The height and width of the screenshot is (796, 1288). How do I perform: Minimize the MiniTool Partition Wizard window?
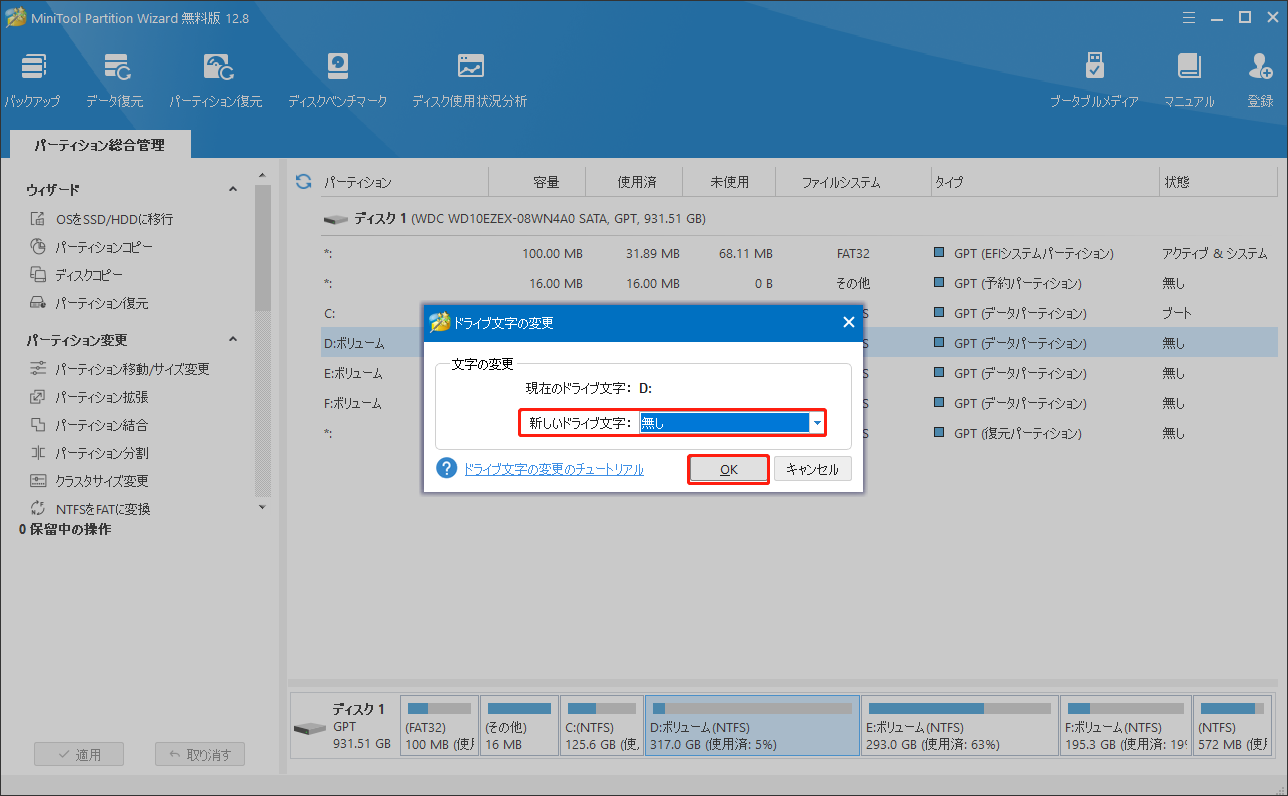[1216, 17]
